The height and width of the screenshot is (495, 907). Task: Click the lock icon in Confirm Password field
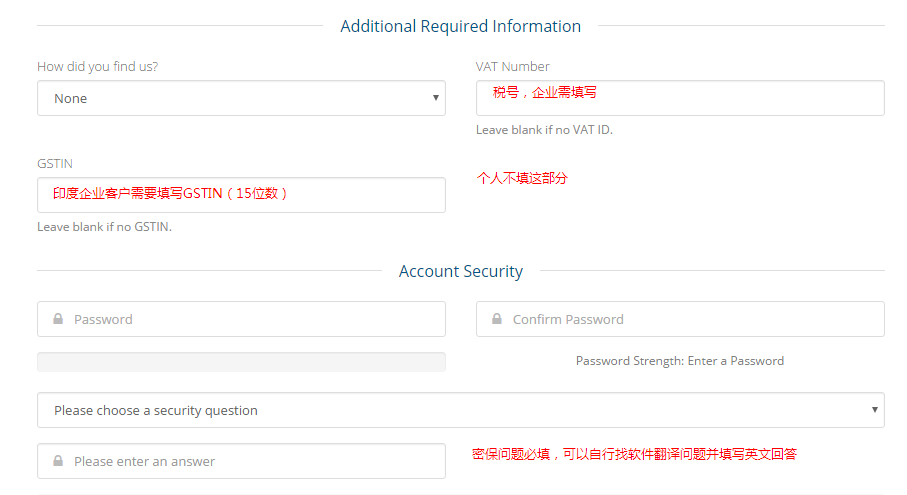point(497,319)
